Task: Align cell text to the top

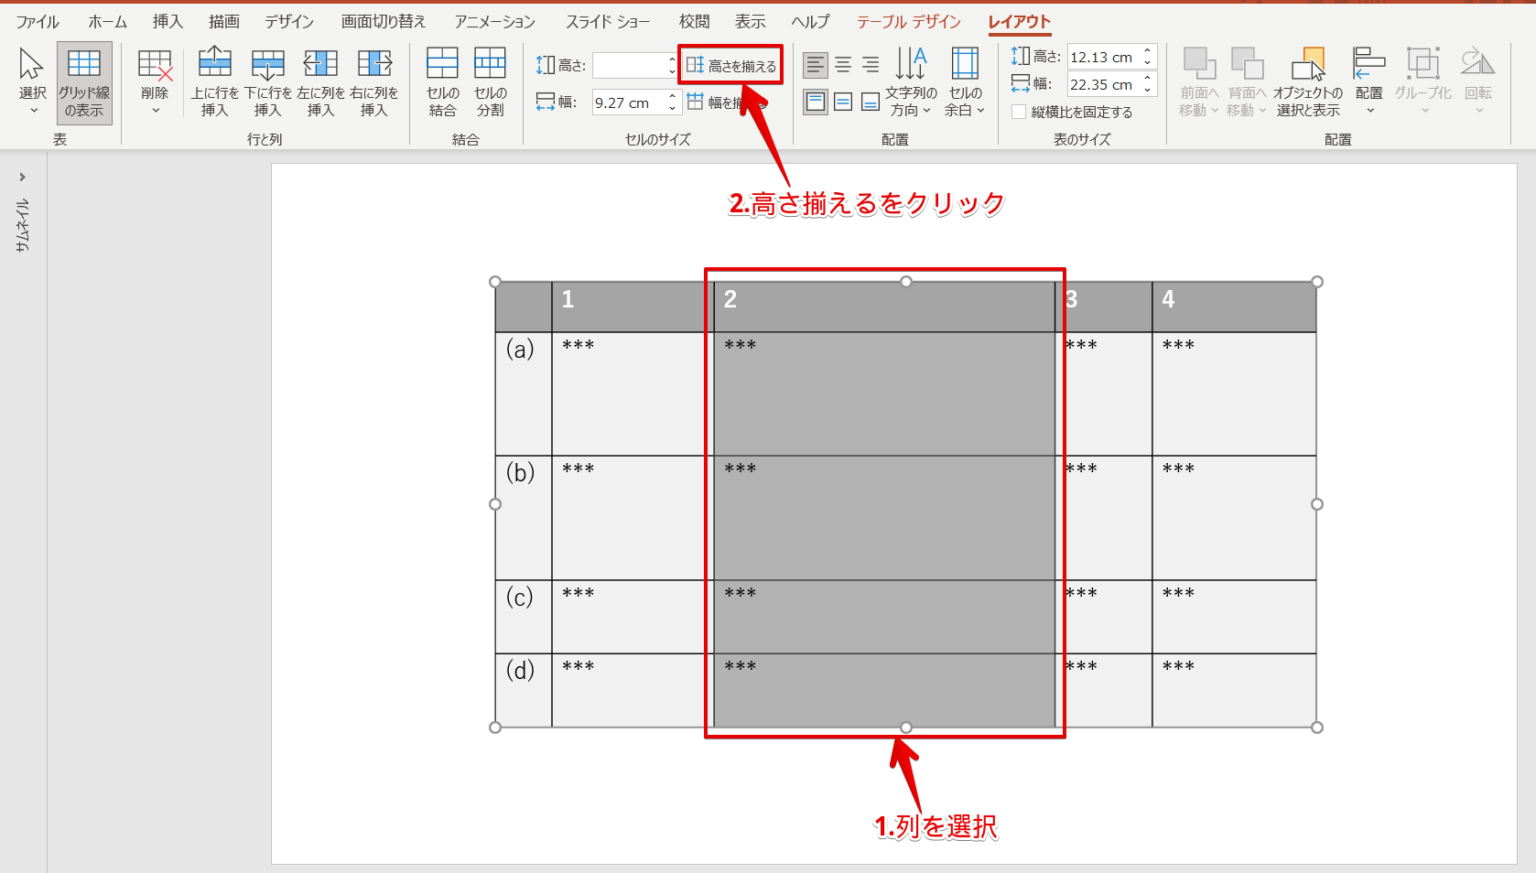Action: 816,102
